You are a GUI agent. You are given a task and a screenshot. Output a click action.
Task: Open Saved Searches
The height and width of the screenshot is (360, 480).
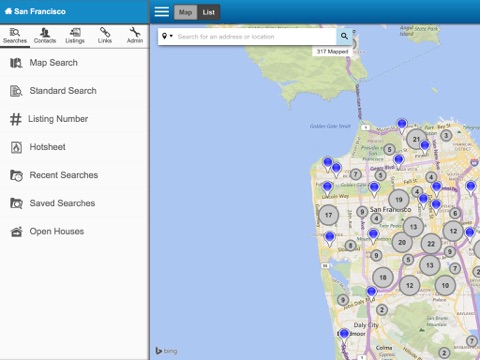pos(75,203)
